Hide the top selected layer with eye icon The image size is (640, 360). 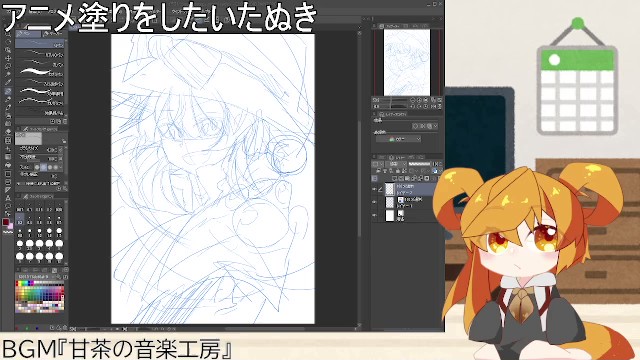coord(374,189)
